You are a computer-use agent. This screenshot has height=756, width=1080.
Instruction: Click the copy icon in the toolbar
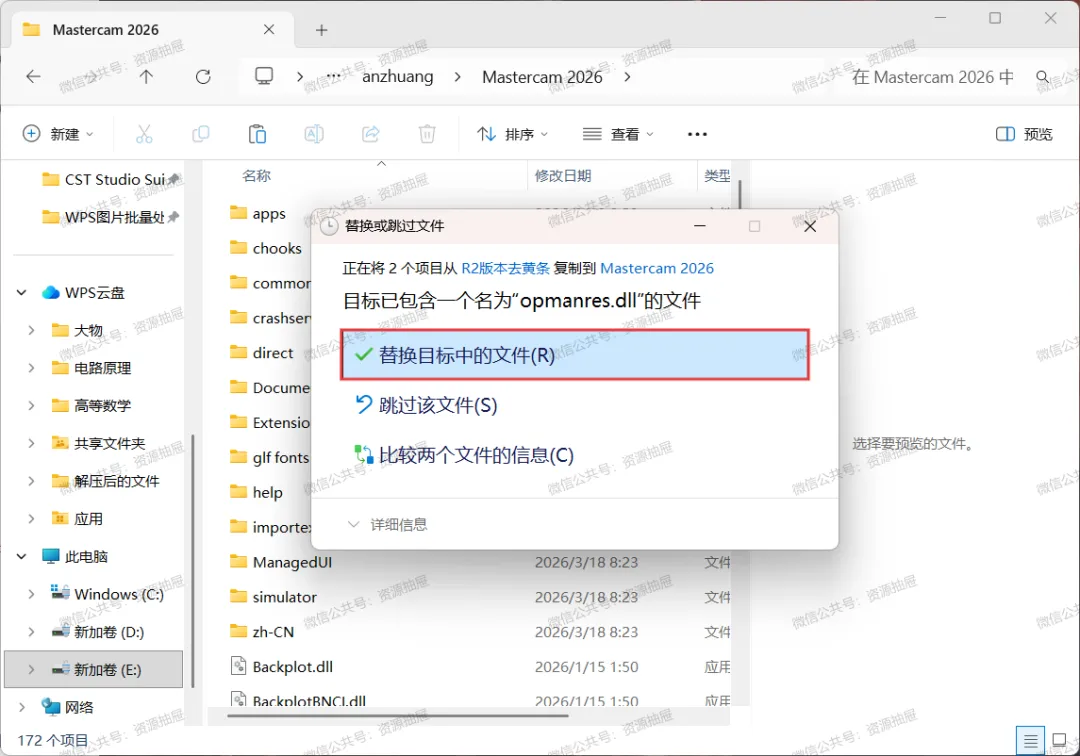click(200, 134)
